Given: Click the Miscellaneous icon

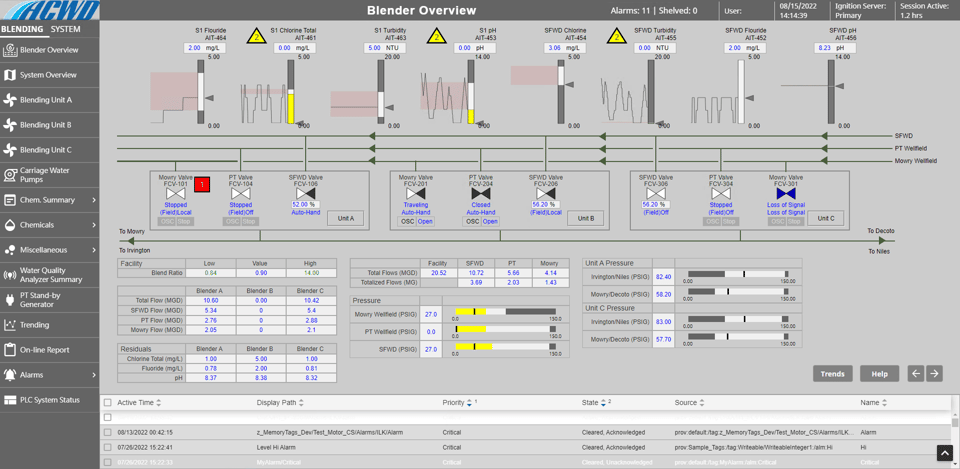Looking at the screenshot, I should click(9, 250).
